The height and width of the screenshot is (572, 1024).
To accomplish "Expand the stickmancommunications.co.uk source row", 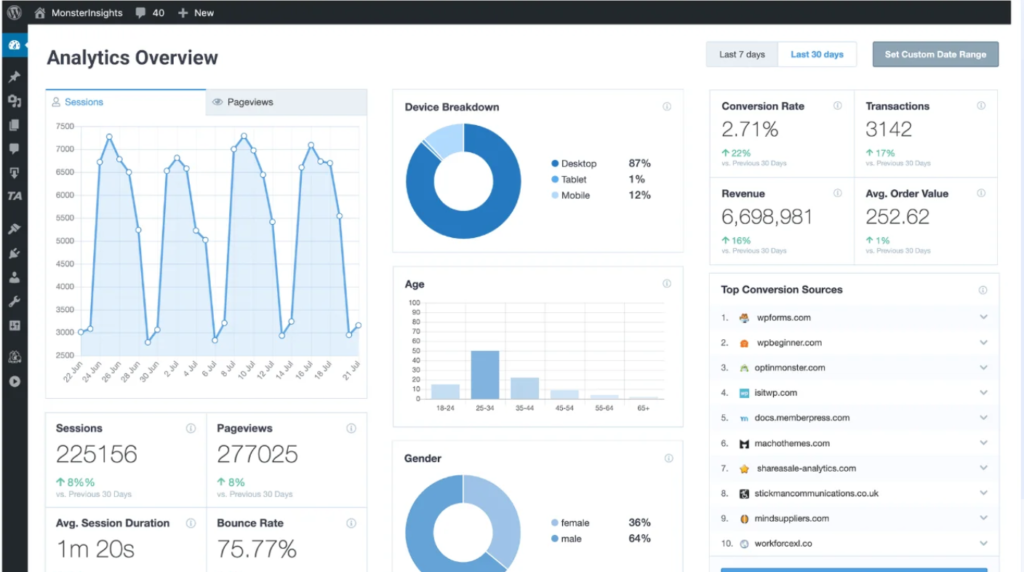I will point(984,493).
